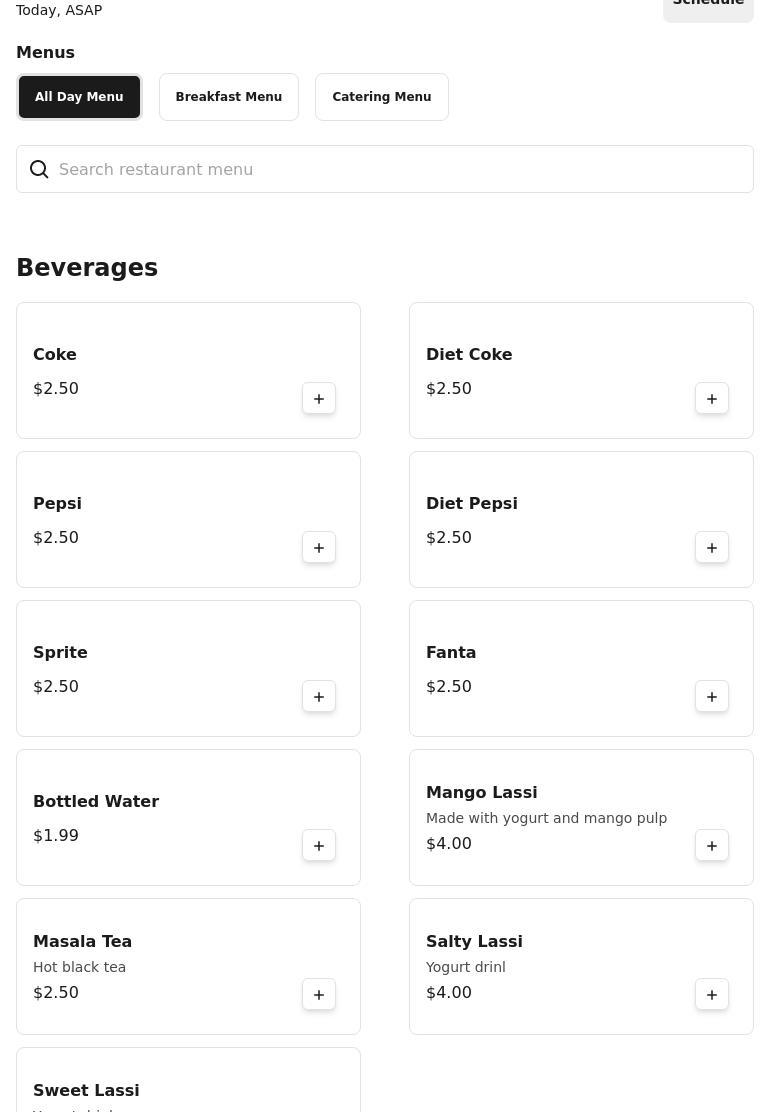Add Sprite with its plus icon
770x1112 pixels.
click(x=319, y=696)
